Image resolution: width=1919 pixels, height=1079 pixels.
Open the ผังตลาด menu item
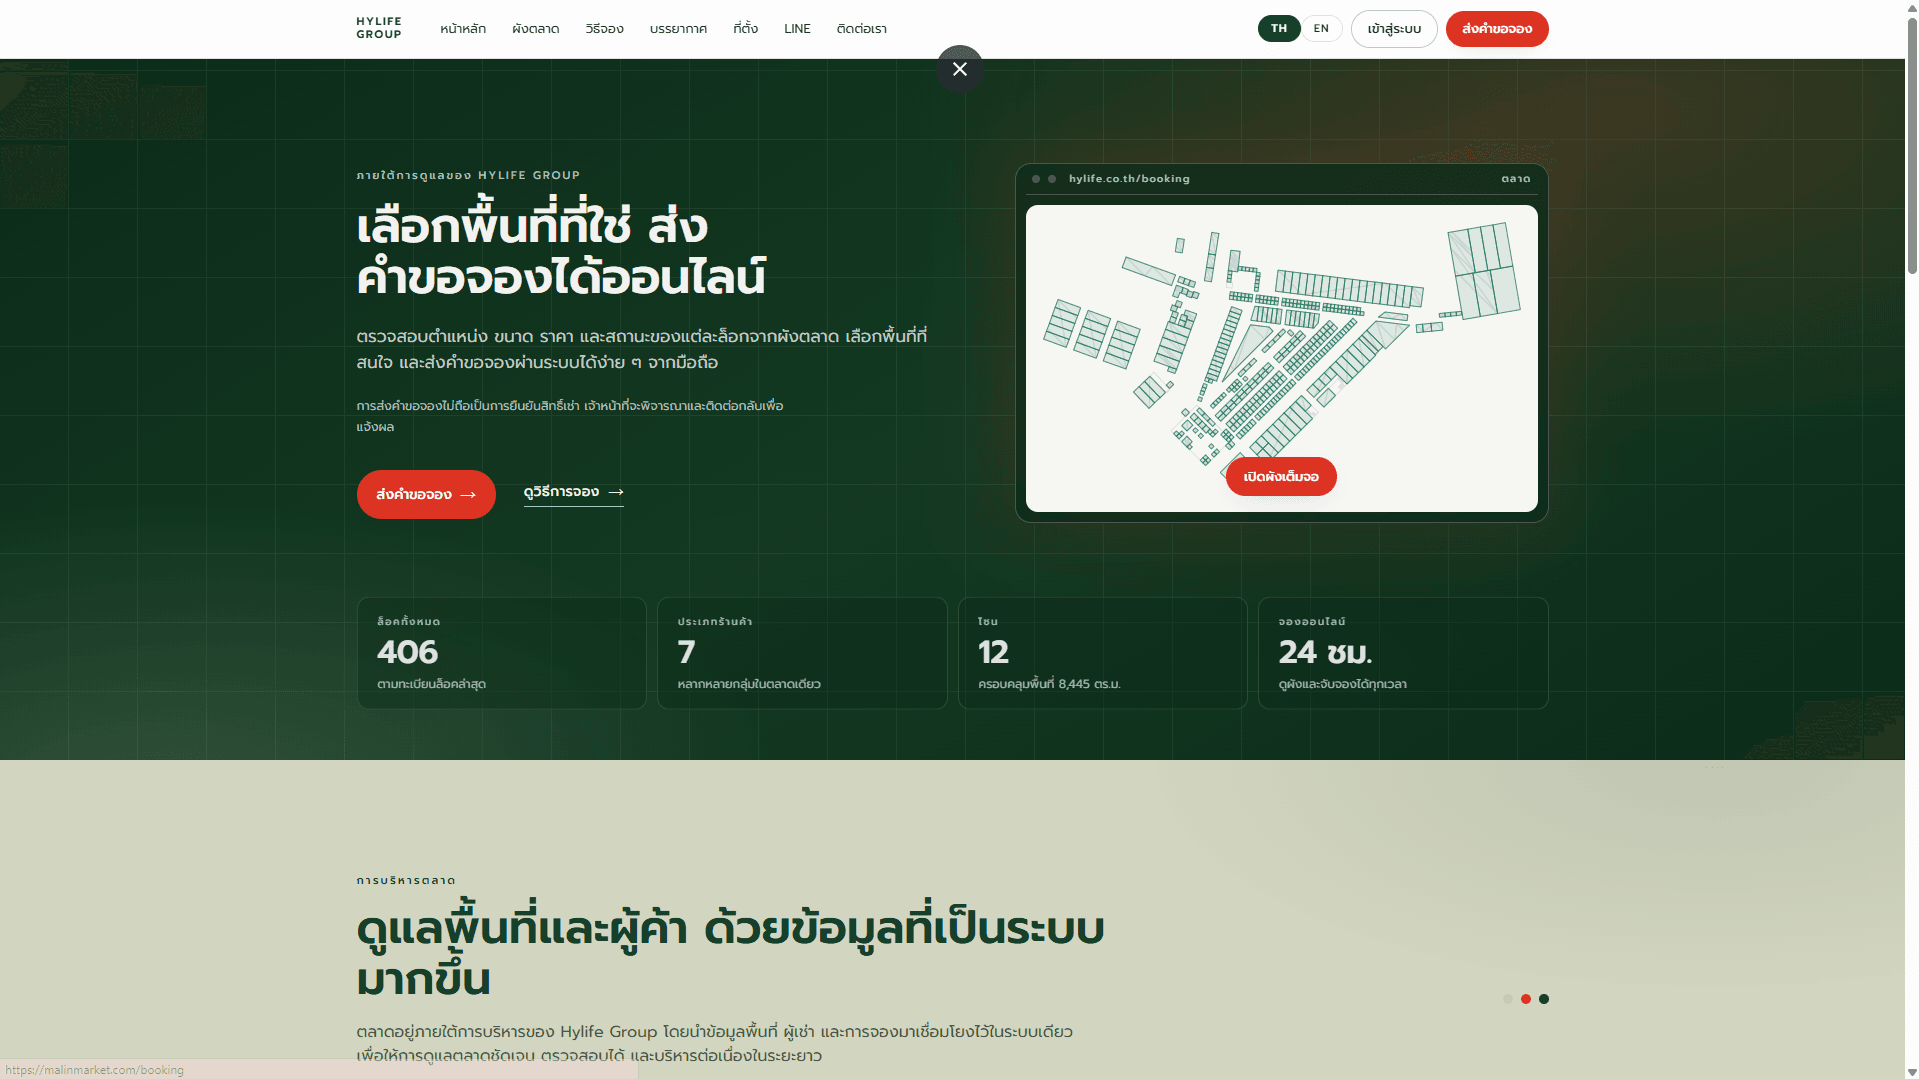(x=536, y=29)
